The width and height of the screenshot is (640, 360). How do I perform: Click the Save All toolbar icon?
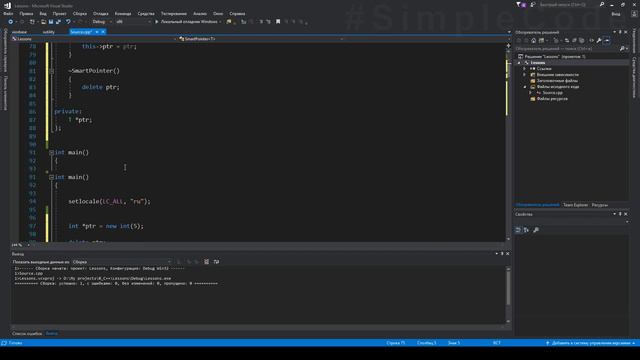pyautogui.click(x=58, y=22)
